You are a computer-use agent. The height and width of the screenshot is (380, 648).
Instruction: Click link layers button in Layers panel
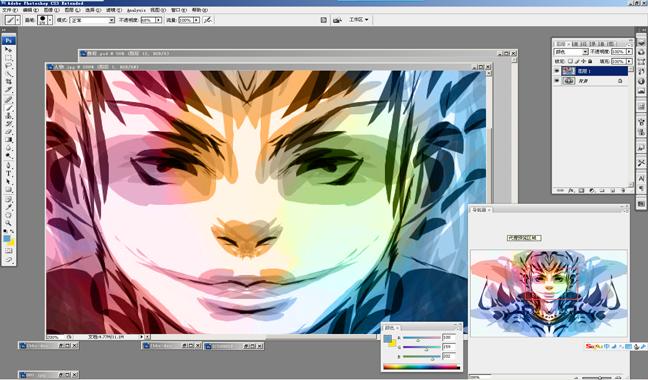click(x=560, y=190)
